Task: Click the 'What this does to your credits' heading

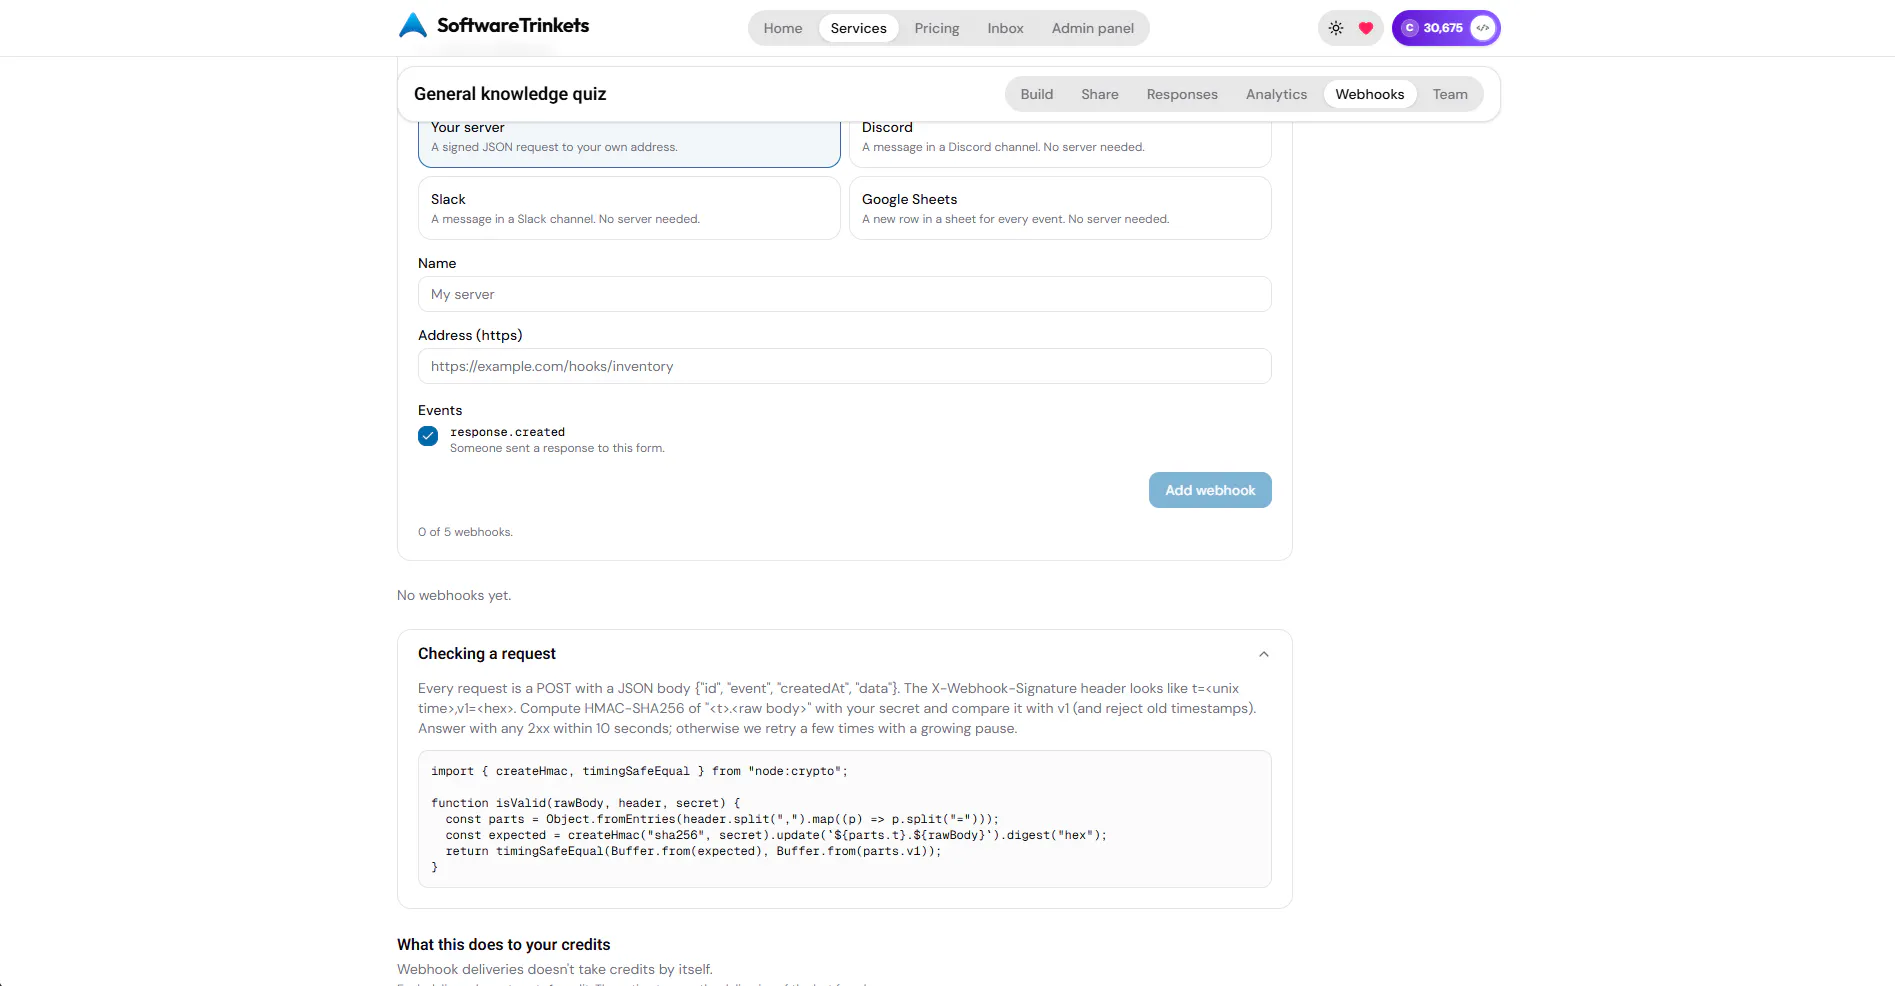Action: [x=503, y=945]
